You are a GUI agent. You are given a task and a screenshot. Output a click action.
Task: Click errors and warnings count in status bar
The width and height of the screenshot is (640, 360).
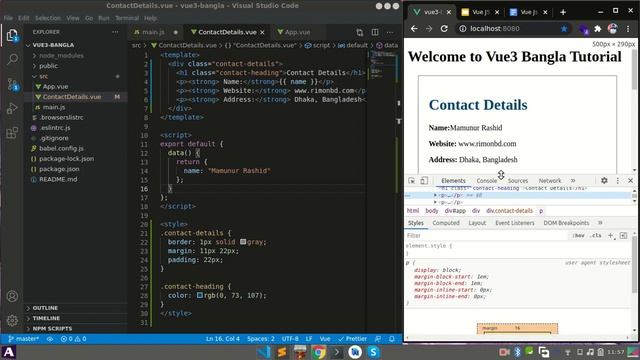[x=73, y=339]
